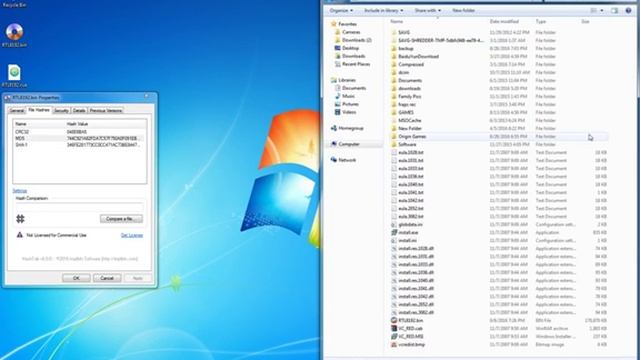Select the globdata.ini configuration file
Screen dimensions: 640x360
pyautogui.click(x=410, y=224)
